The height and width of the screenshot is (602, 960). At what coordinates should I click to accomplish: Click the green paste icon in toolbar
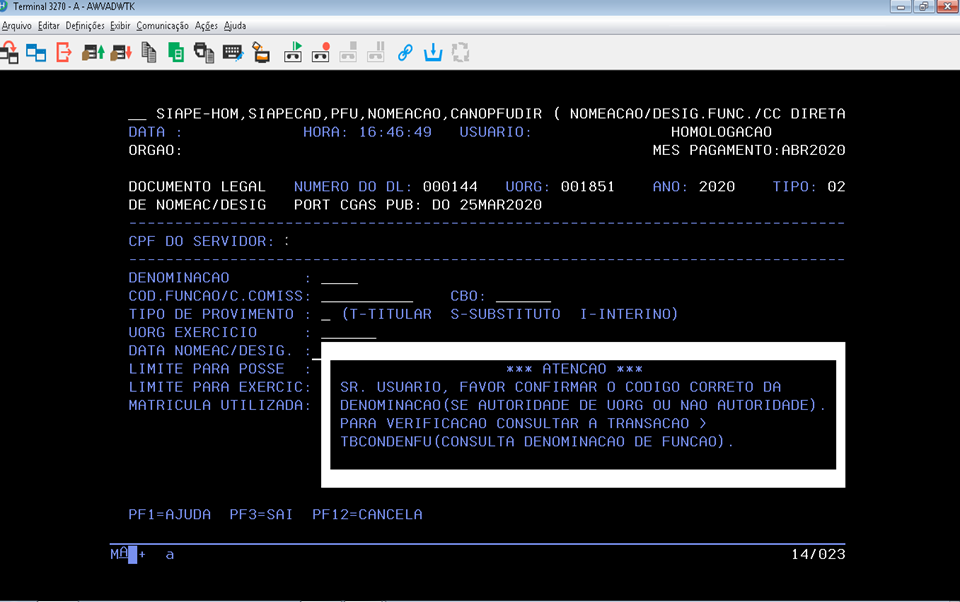coord(176,52)
